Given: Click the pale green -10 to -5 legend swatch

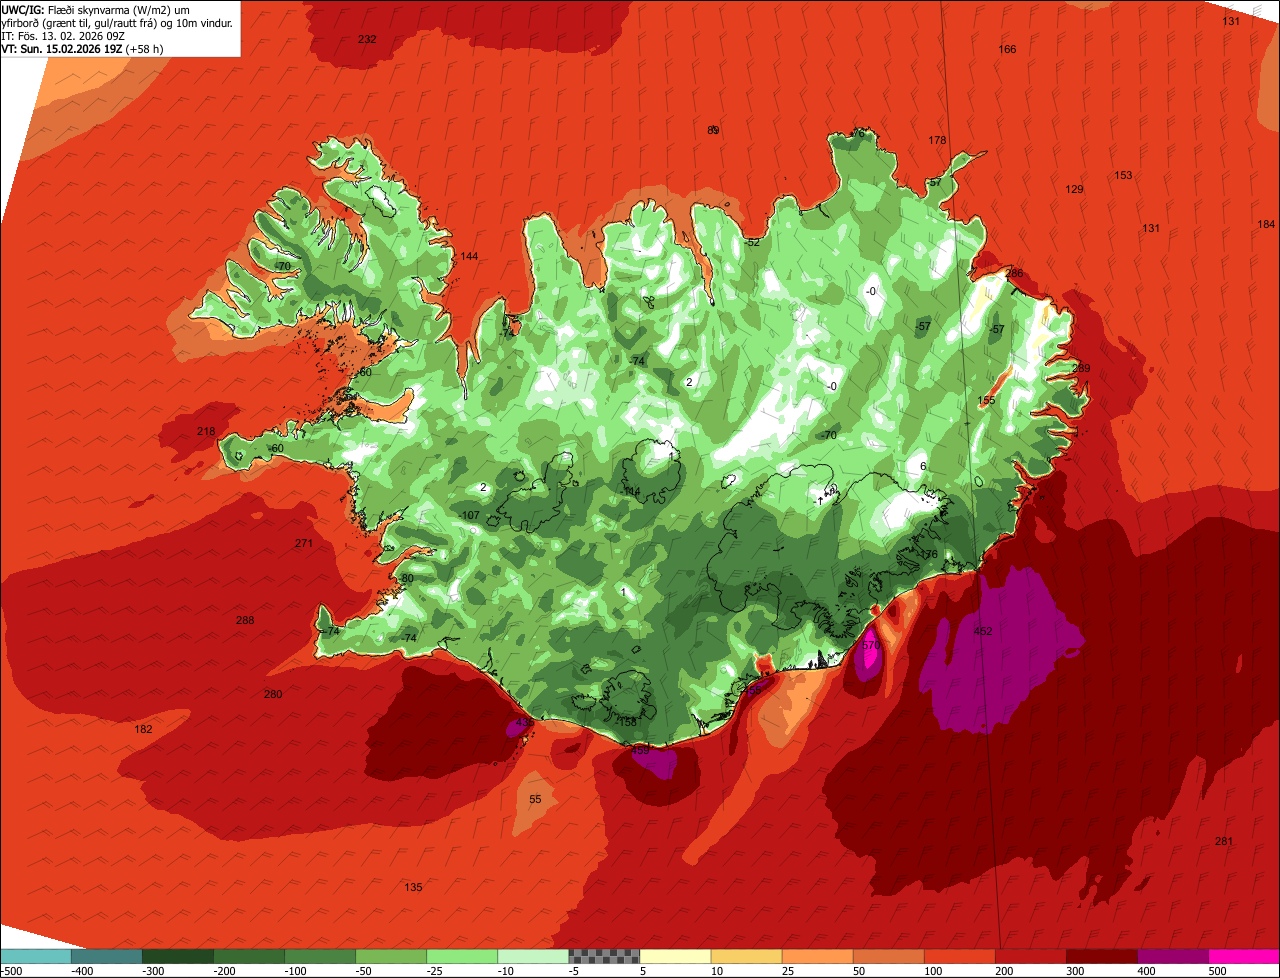Looking at the screenshot, I should pos(533,956).
